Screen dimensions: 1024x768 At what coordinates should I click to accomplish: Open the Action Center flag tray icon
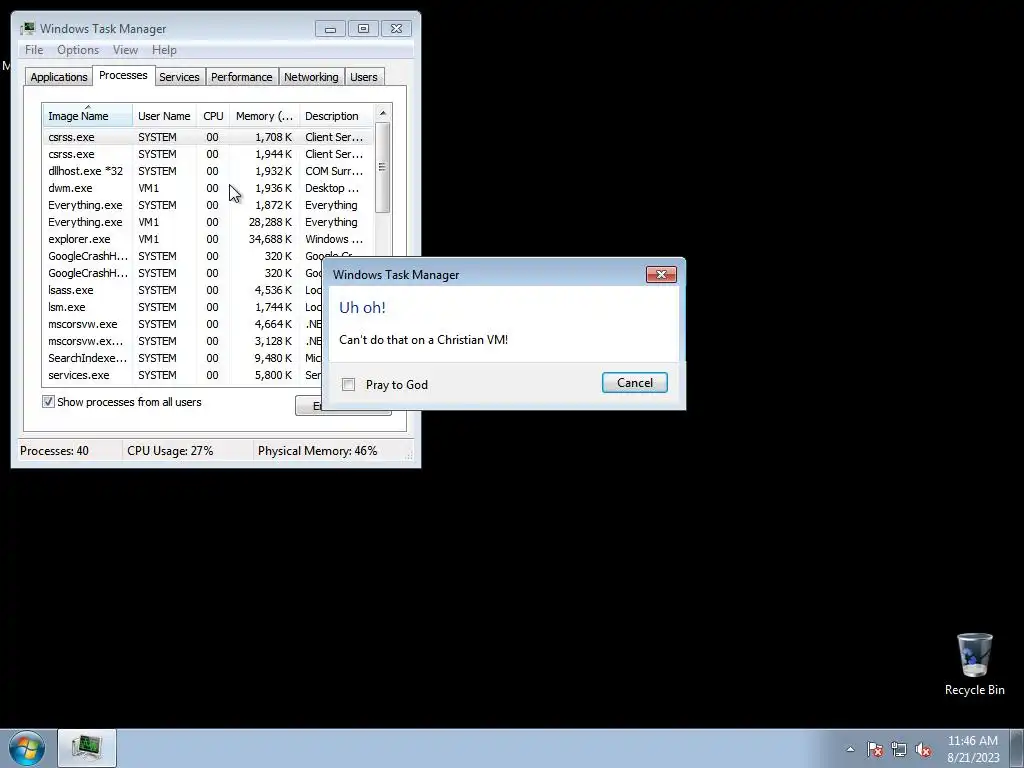click(x=875, y=749)
